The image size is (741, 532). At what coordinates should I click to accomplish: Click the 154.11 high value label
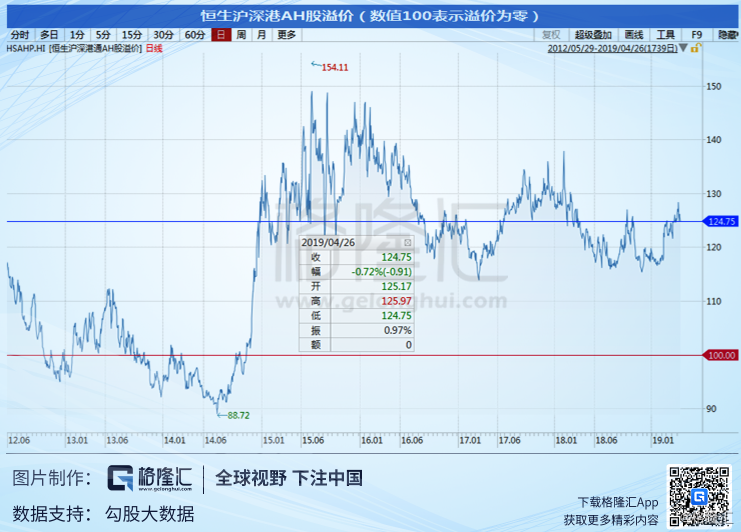335,68
